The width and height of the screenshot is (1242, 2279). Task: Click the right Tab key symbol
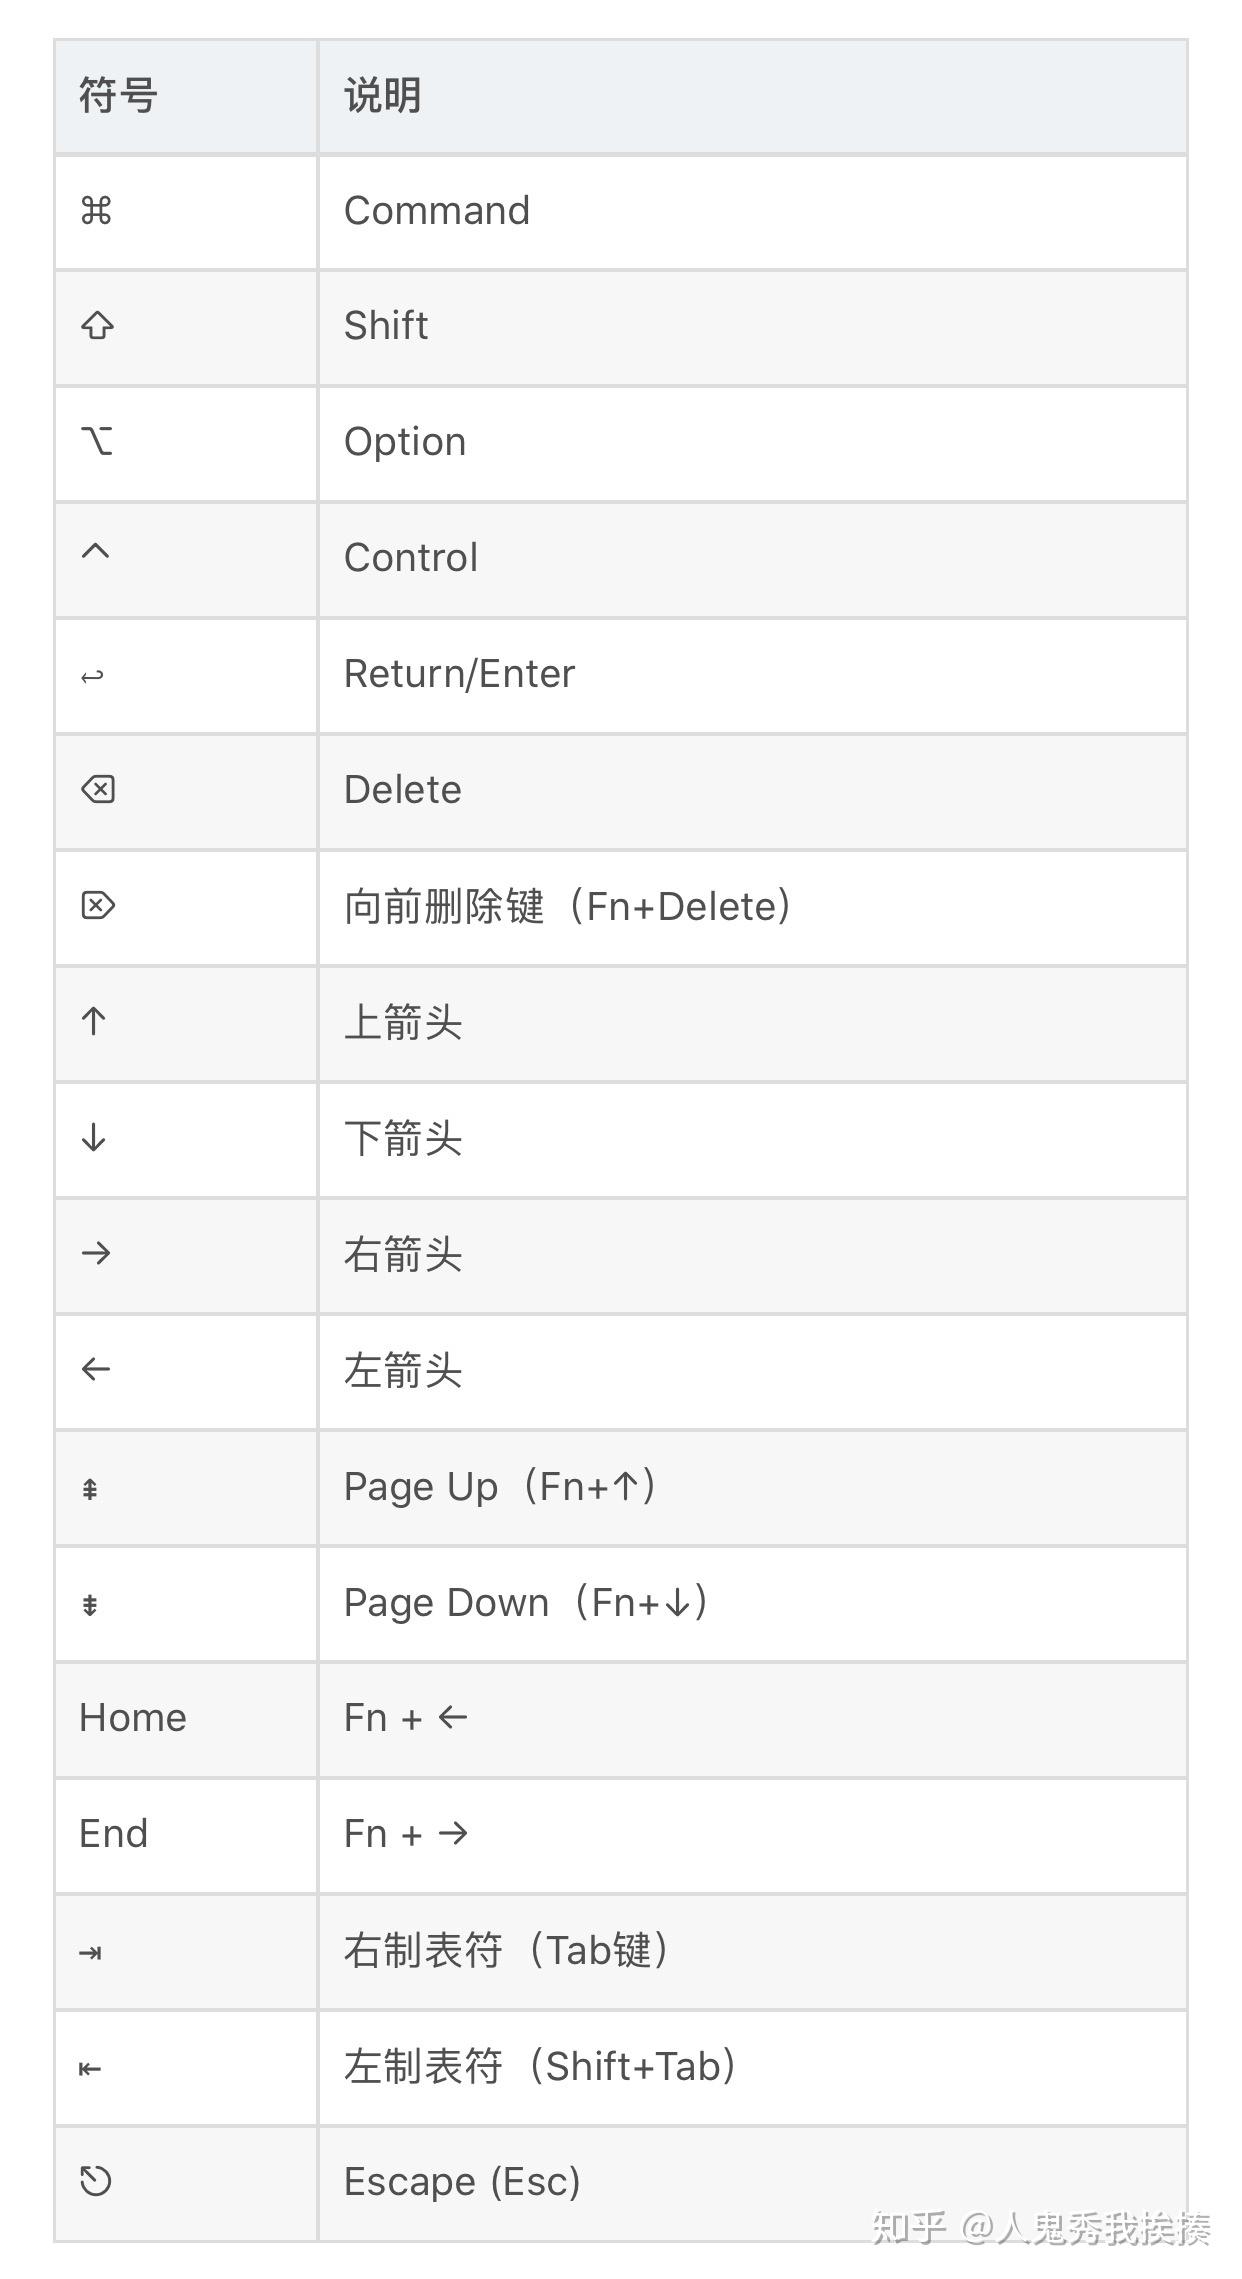pos(90,1952)
